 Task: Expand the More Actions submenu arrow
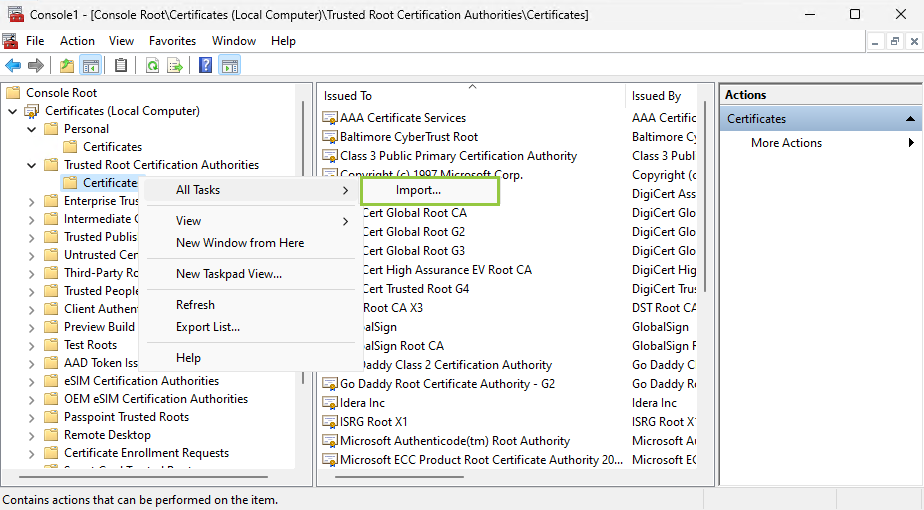911,143
